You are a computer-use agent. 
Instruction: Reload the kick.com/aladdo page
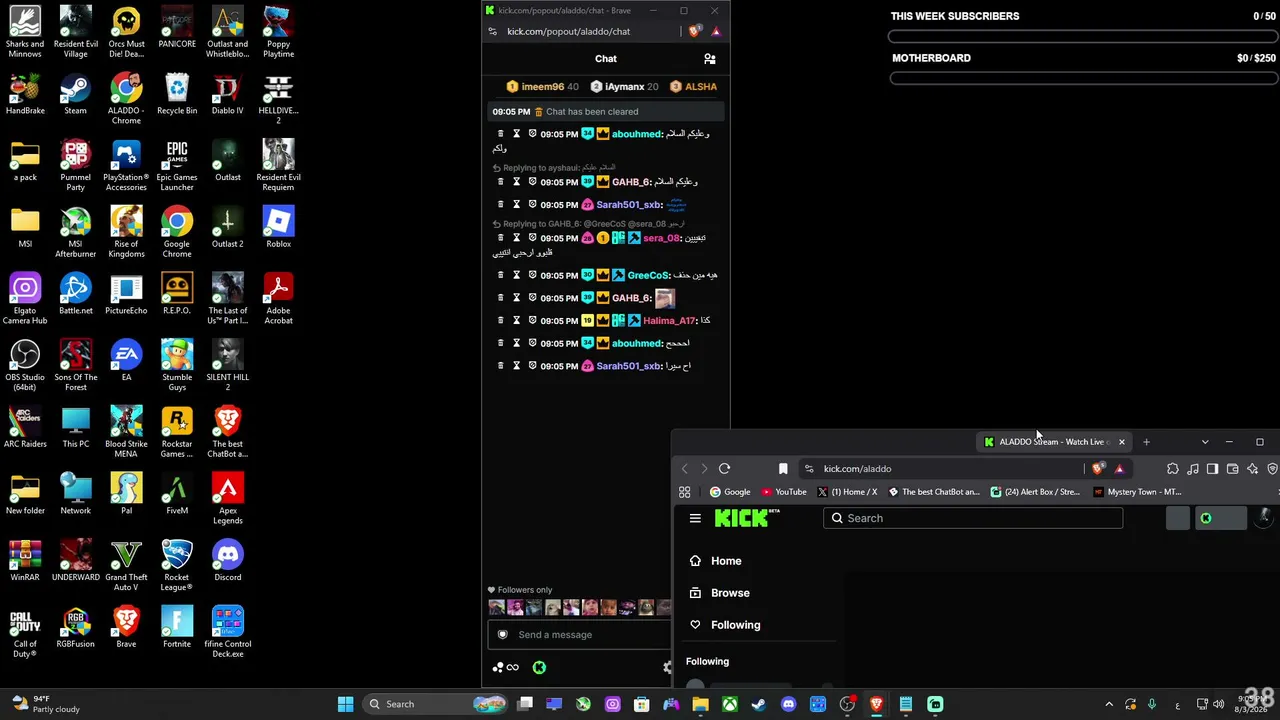pos(725,468)
